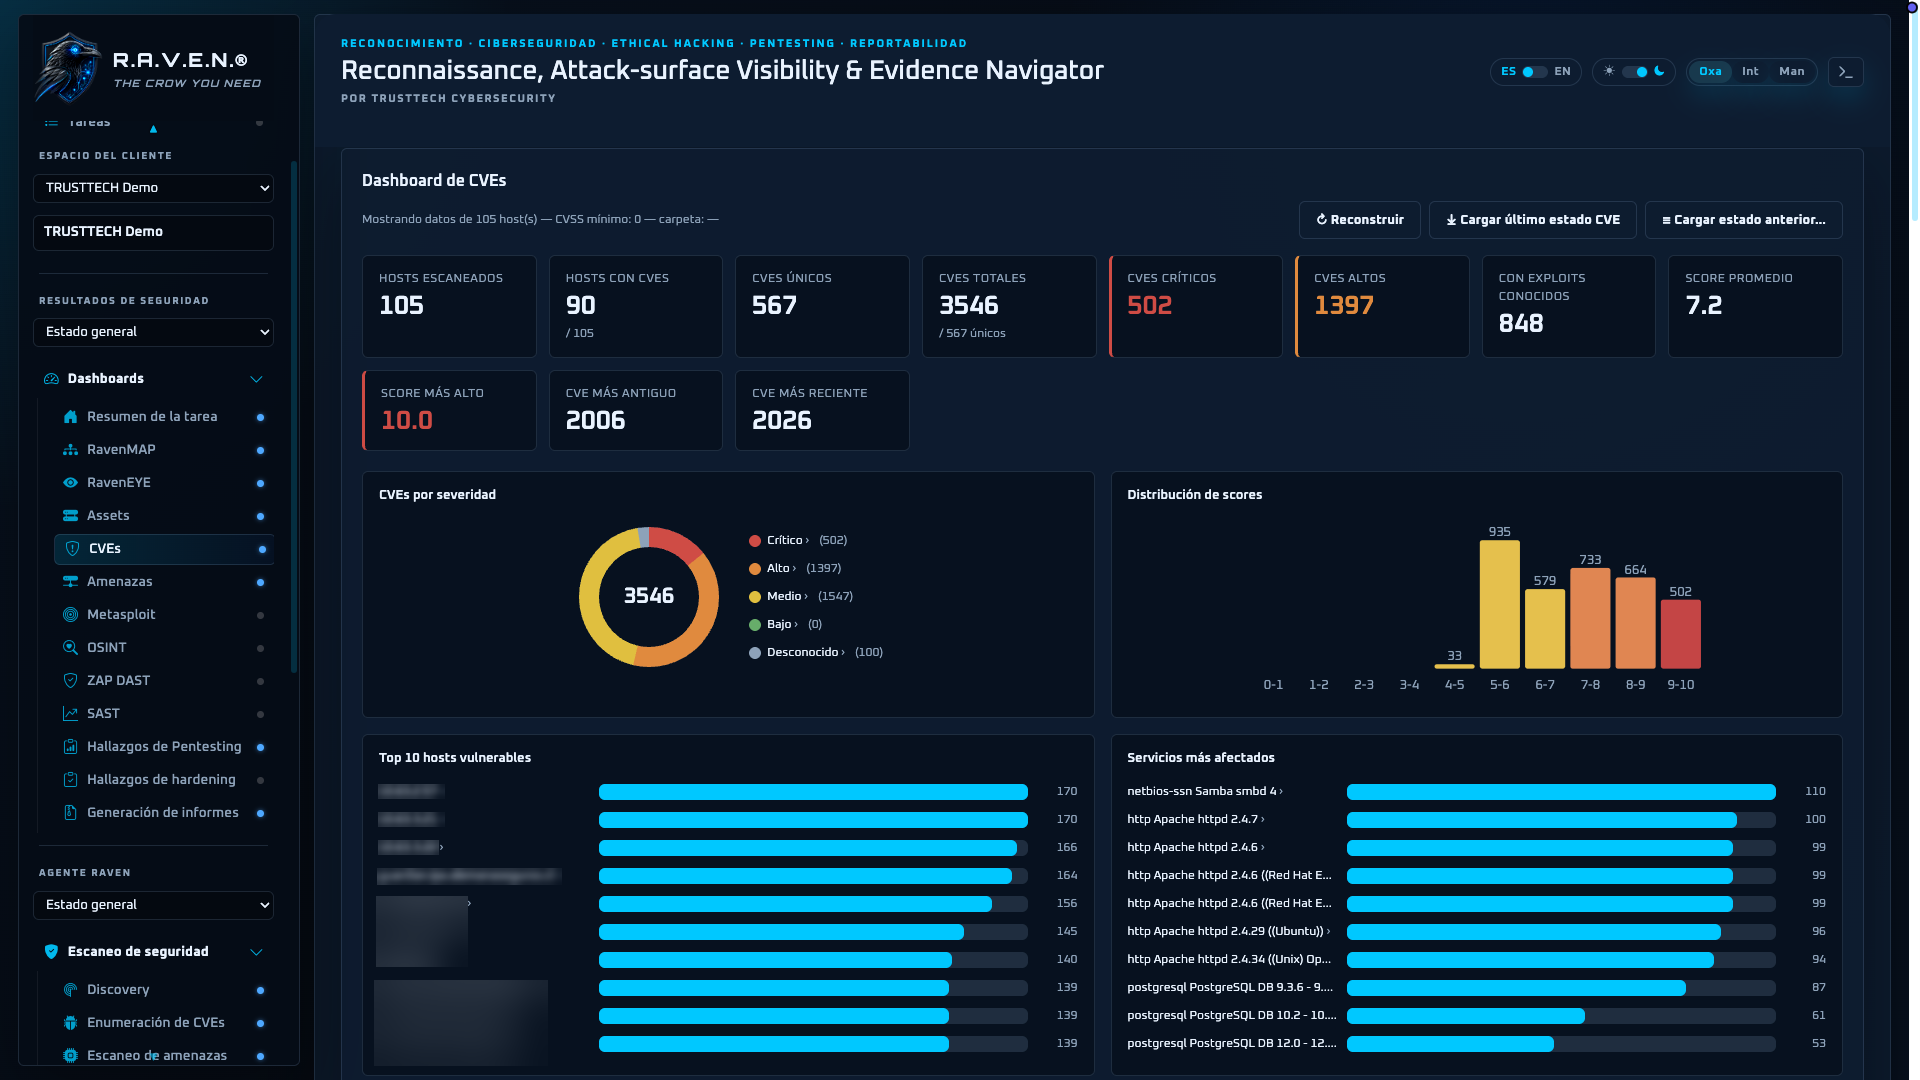Viewport: 1920px width, 1080px height.
Task: Select the Int mode tab
Action: pyautogui.click(x=1750, y=72)
